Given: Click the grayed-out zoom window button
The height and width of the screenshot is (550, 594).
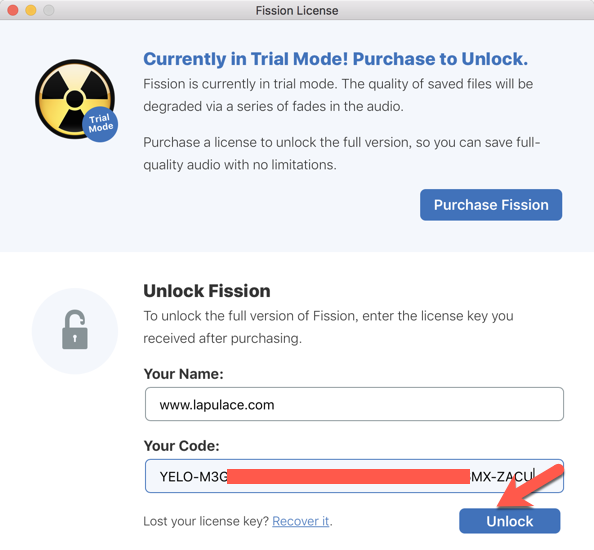Looking at the screenshot, I should point(48,10).
